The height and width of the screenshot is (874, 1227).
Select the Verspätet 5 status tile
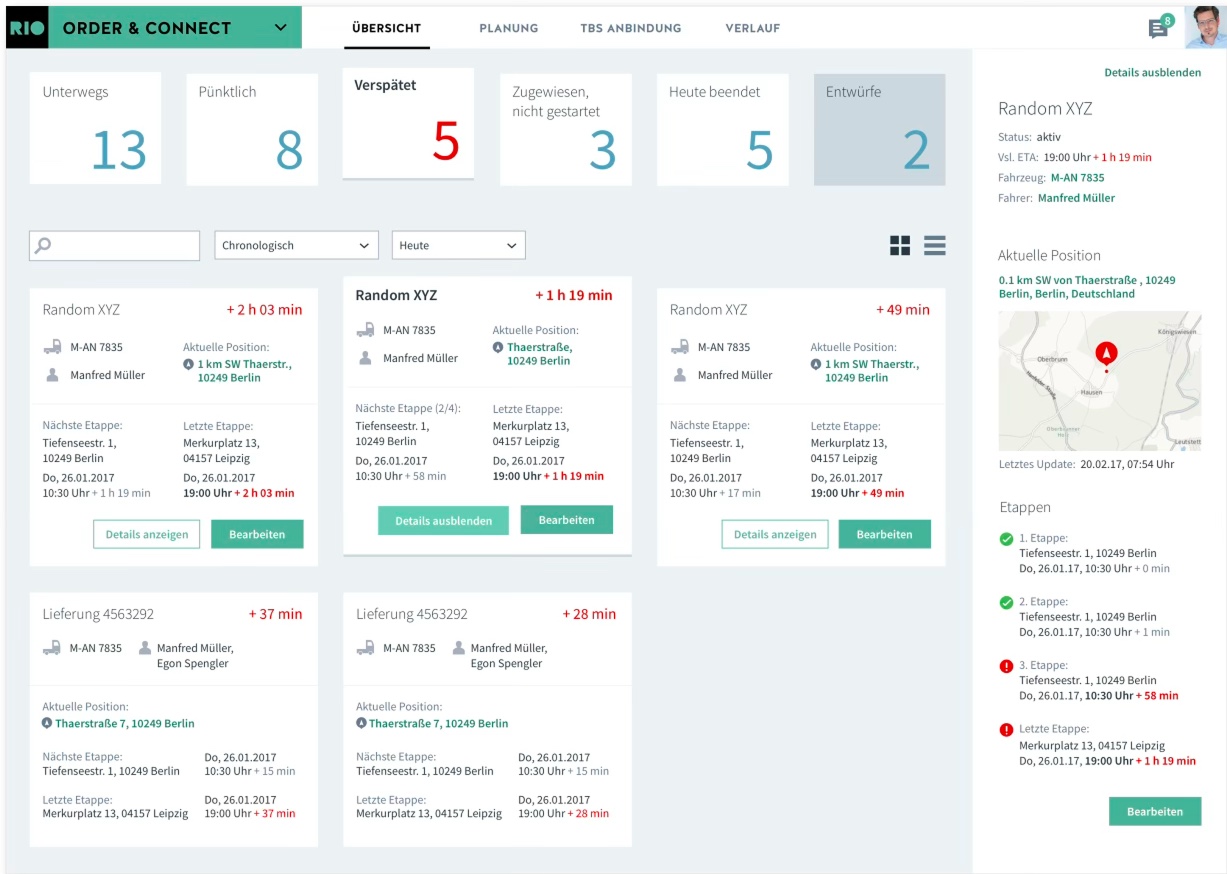point(408,123)
